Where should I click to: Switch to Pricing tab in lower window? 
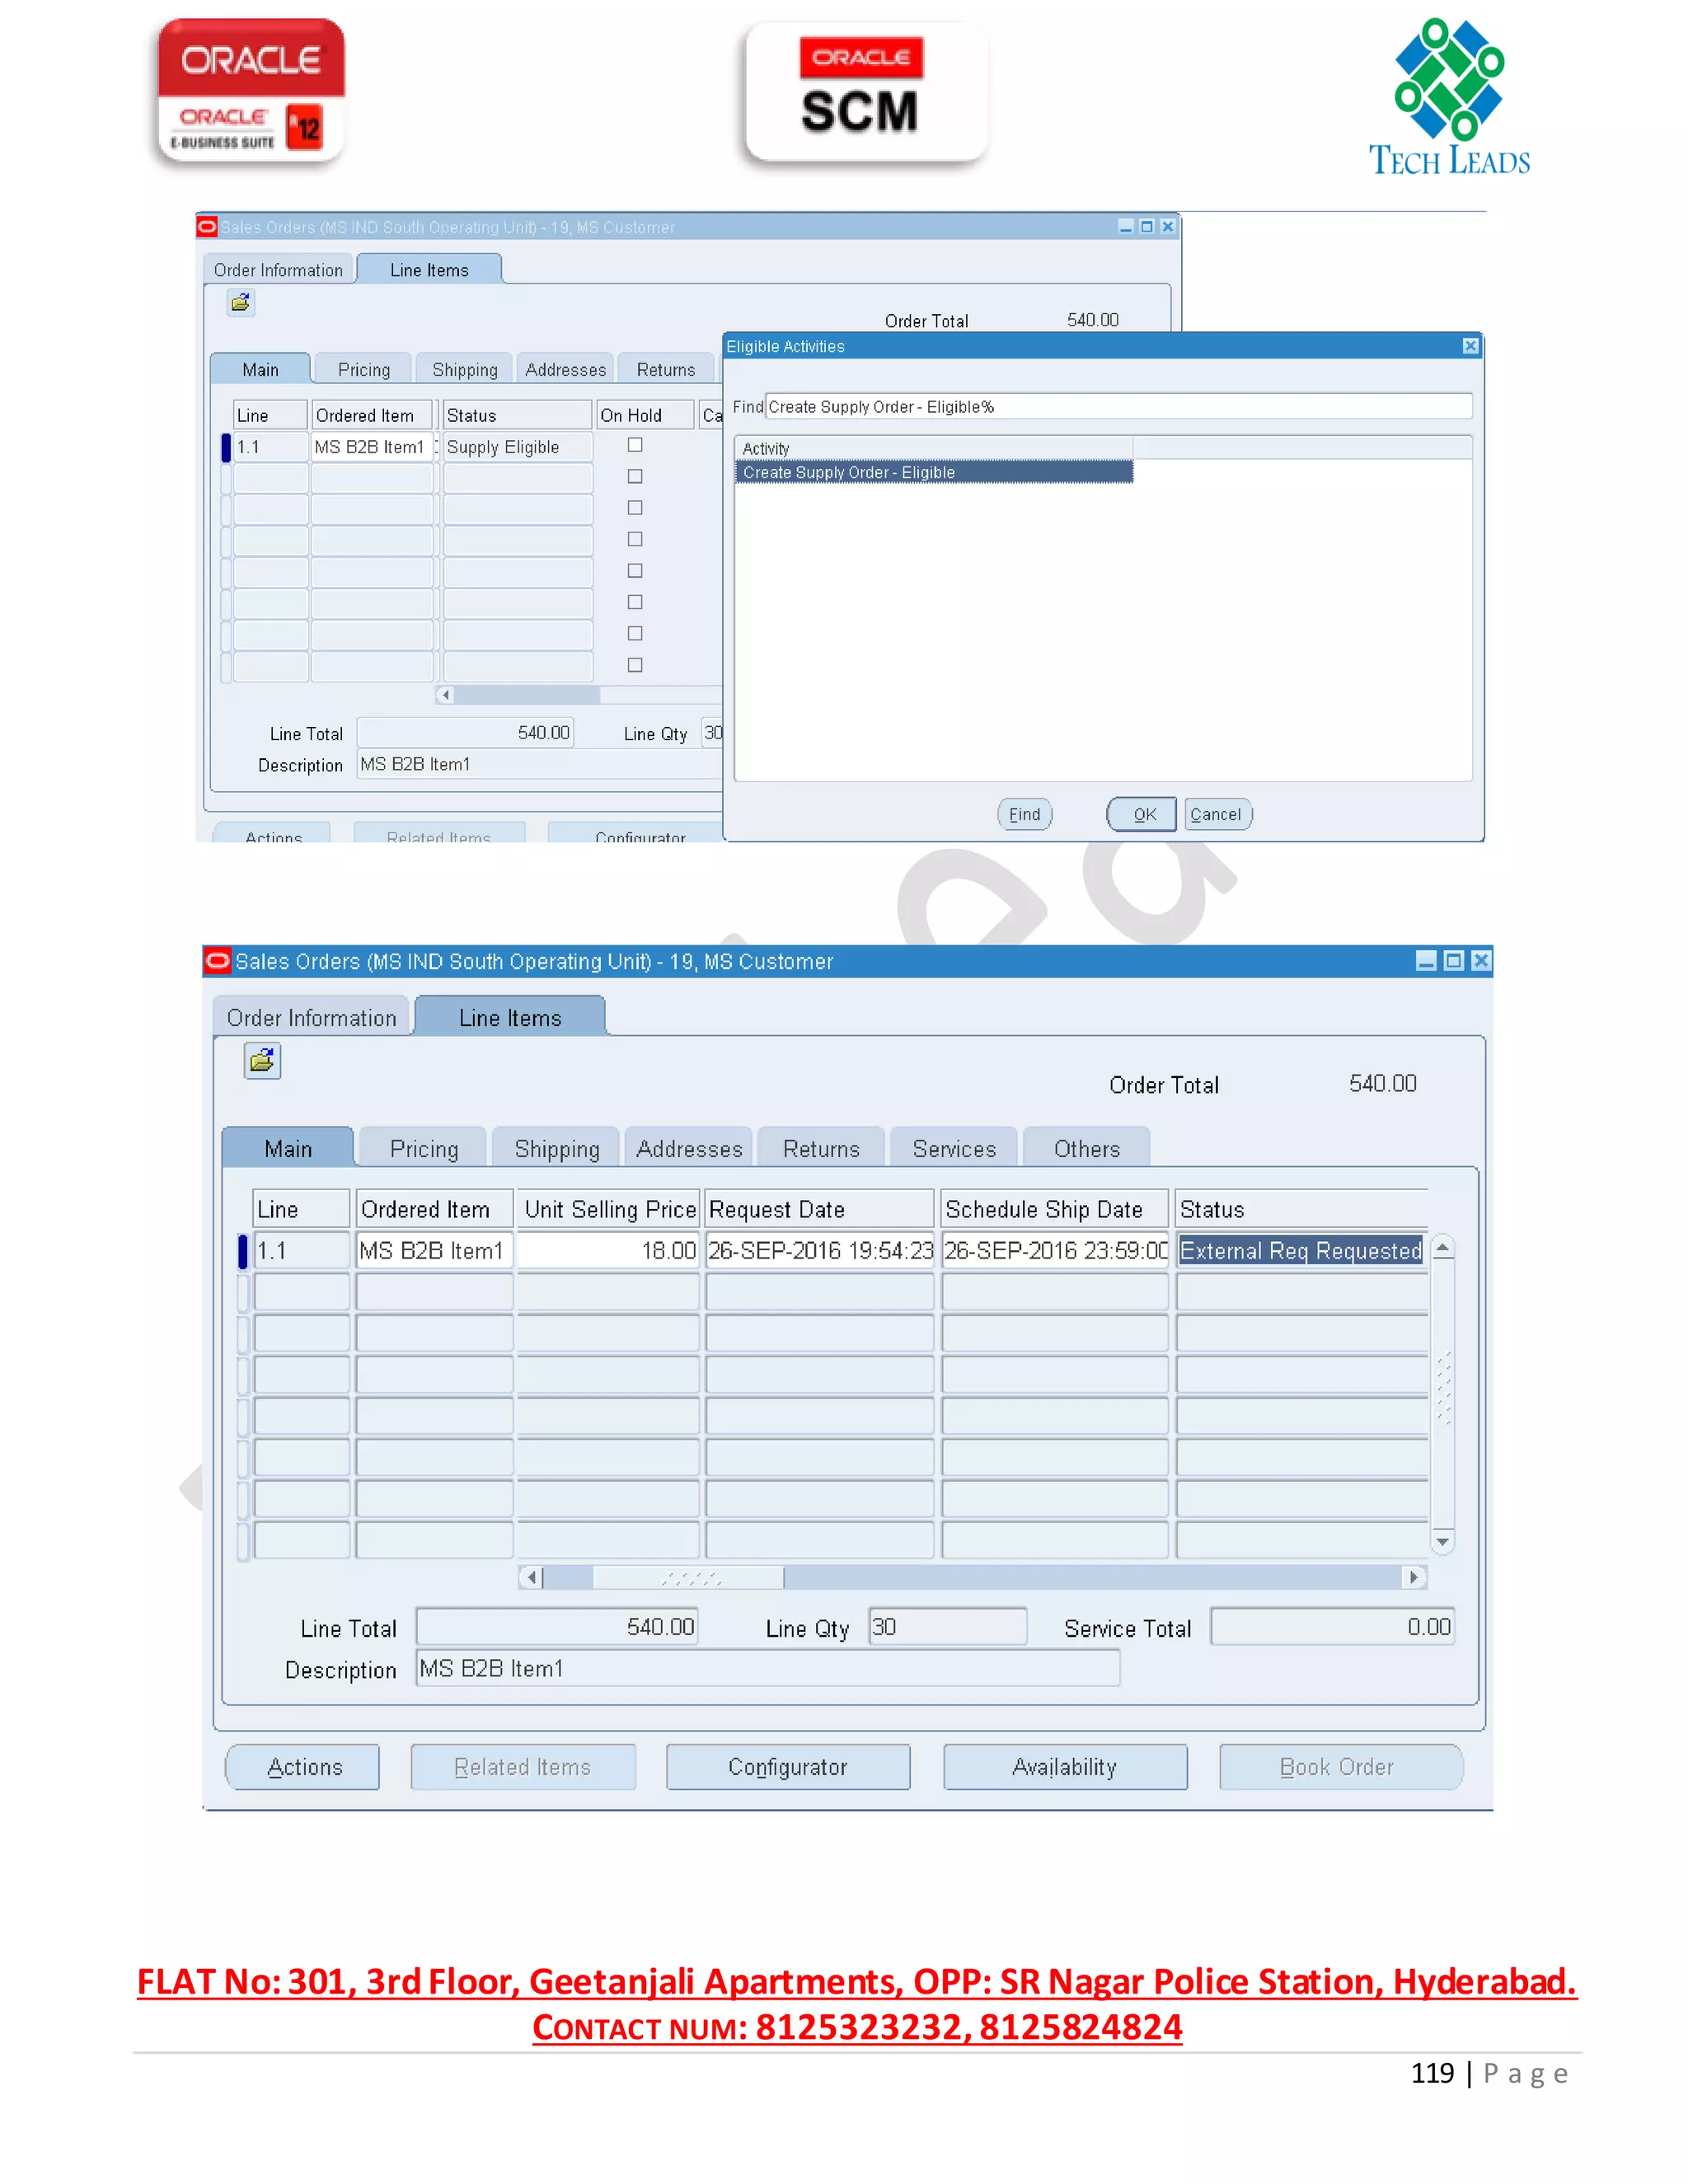[x=424, y=1148]
